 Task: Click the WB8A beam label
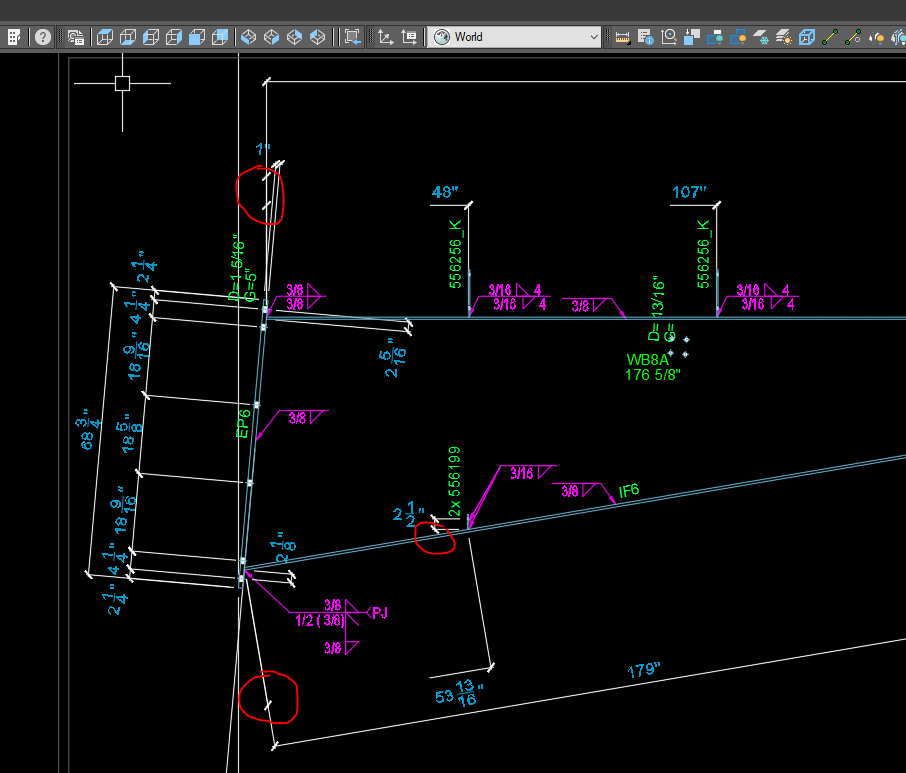click(648, 358)
